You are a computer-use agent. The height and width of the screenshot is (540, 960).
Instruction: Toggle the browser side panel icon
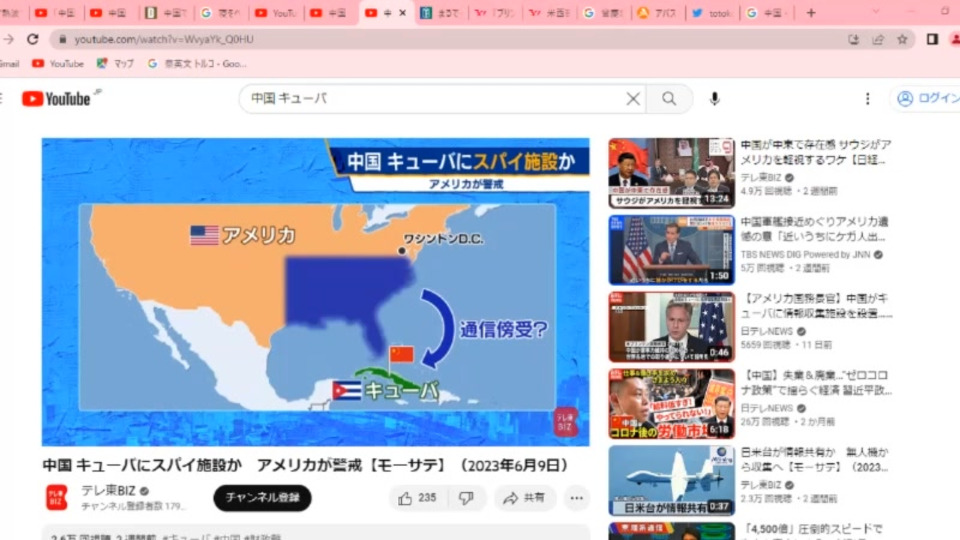click(x=932, y=39)
